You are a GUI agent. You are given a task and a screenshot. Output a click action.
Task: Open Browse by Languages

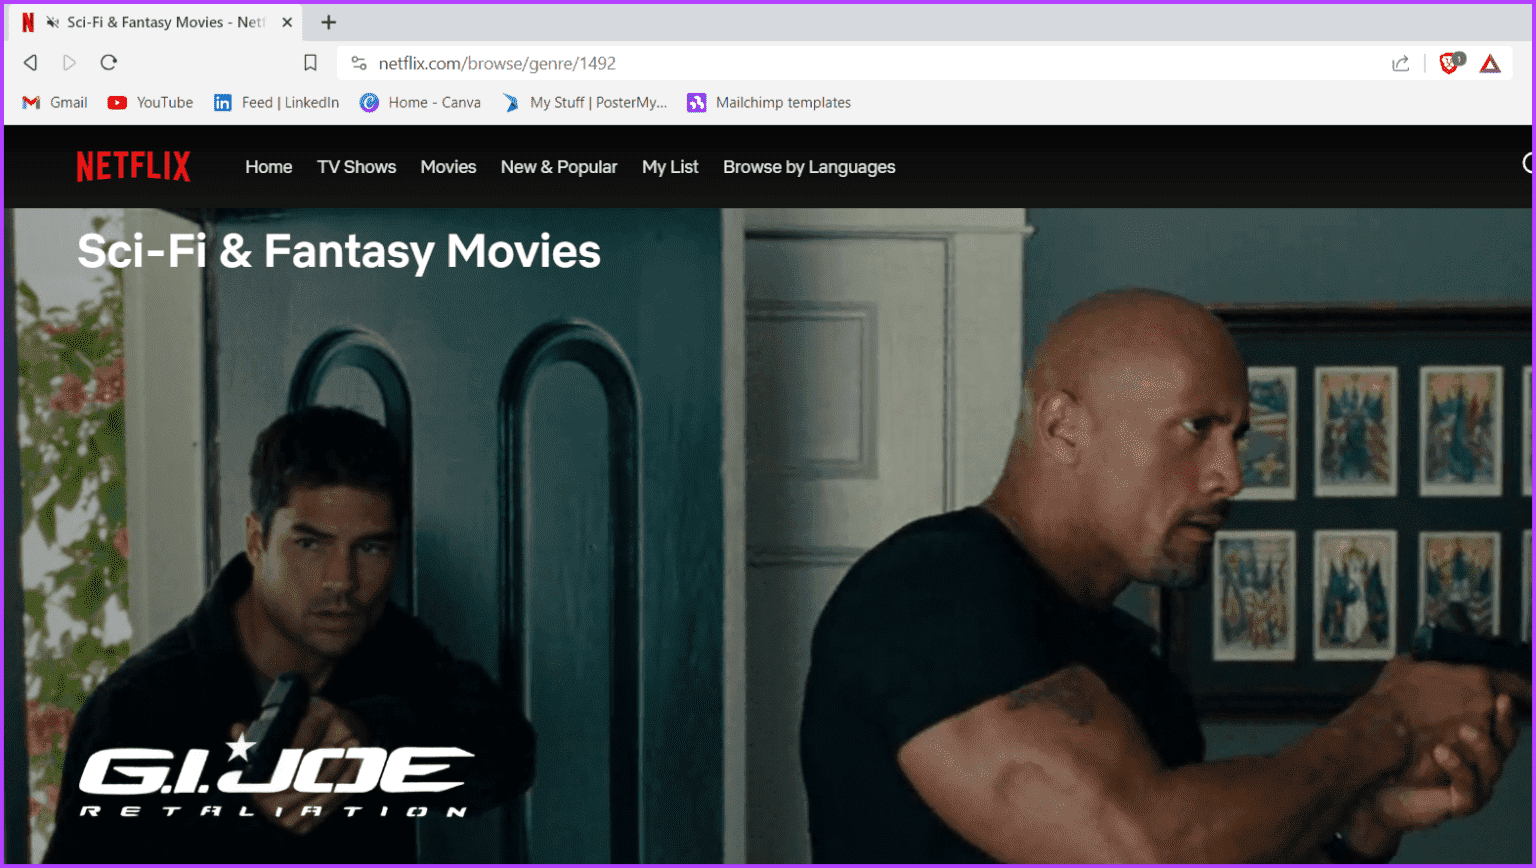[809, 167]
